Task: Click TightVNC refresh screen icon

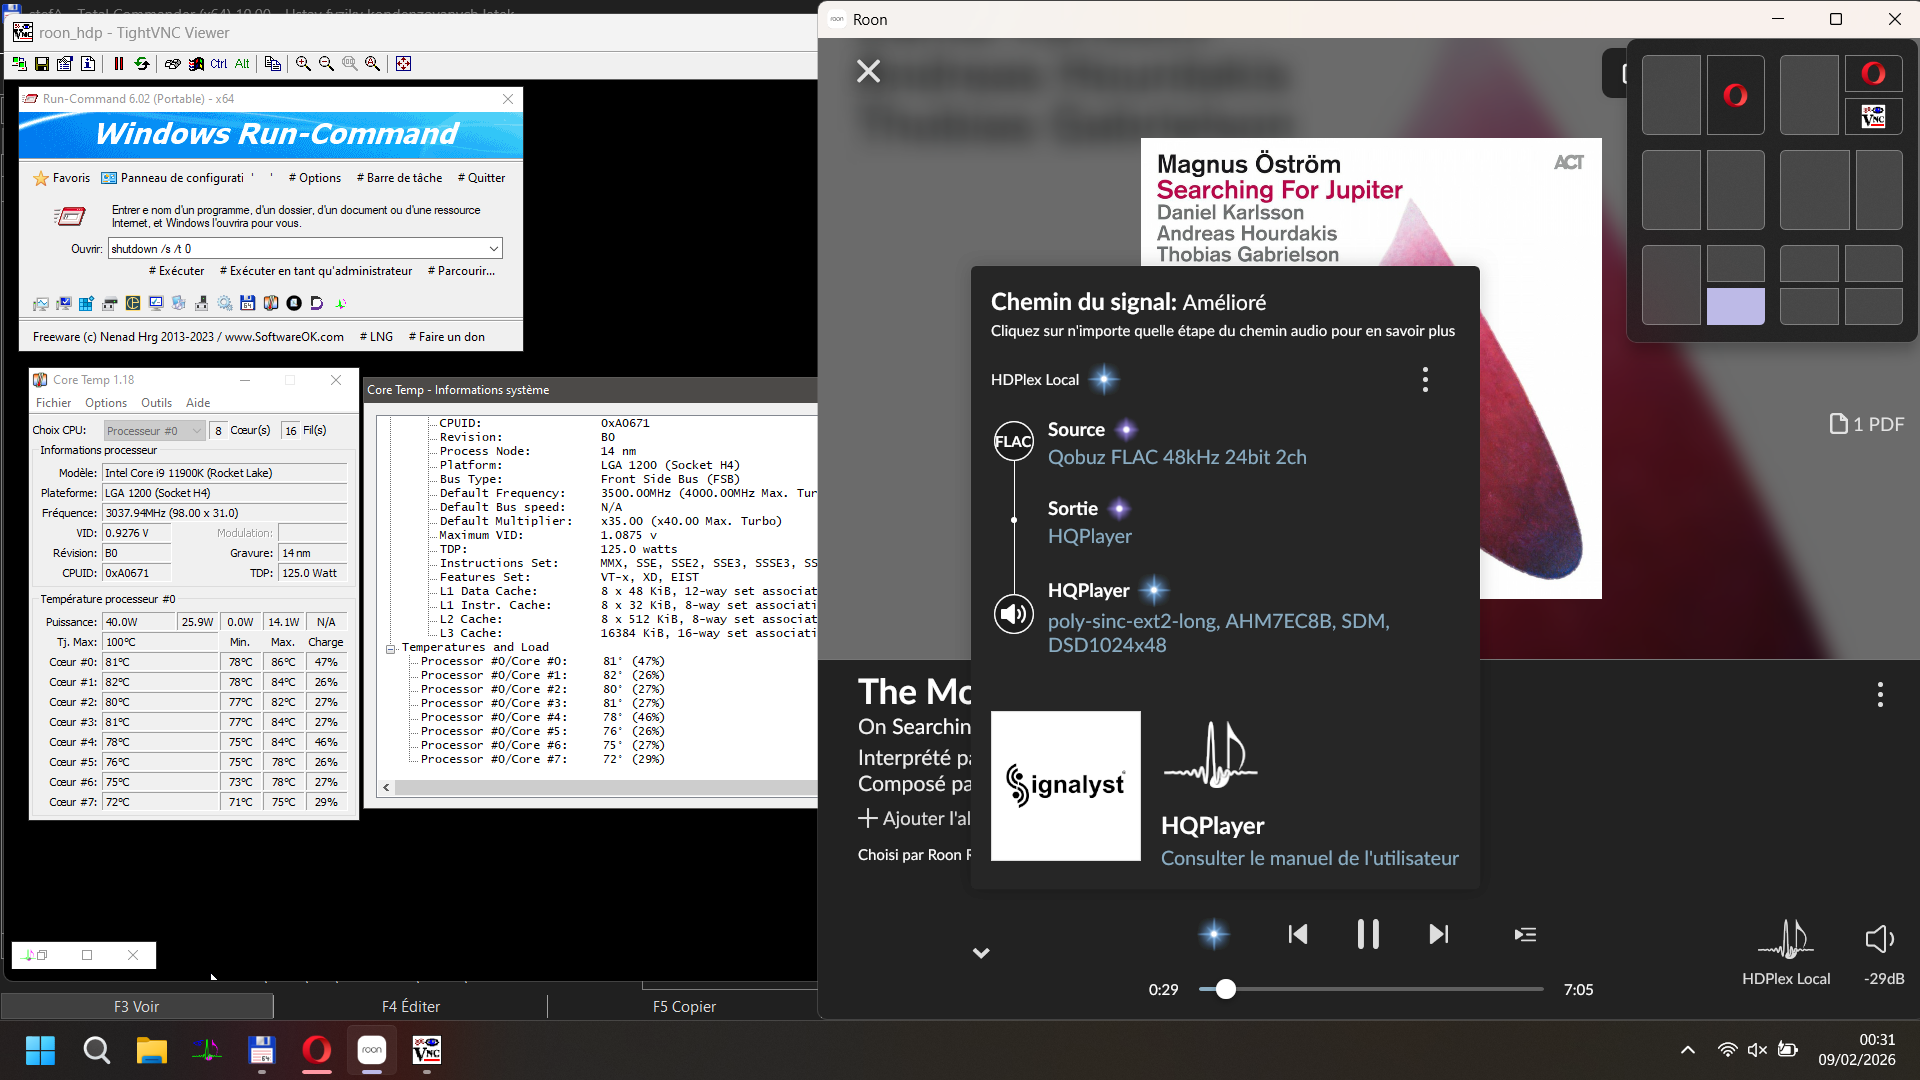Action: [142, 64]
